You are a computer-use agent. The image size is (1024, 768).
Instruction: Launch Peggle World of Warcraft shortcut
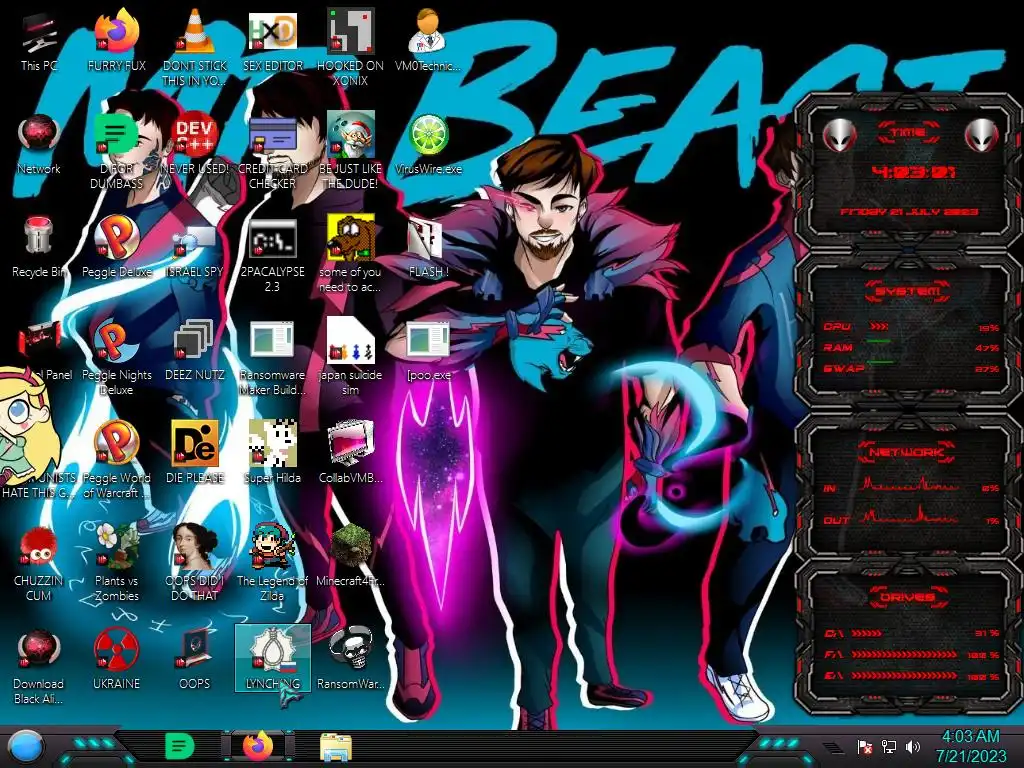(116, 458)
